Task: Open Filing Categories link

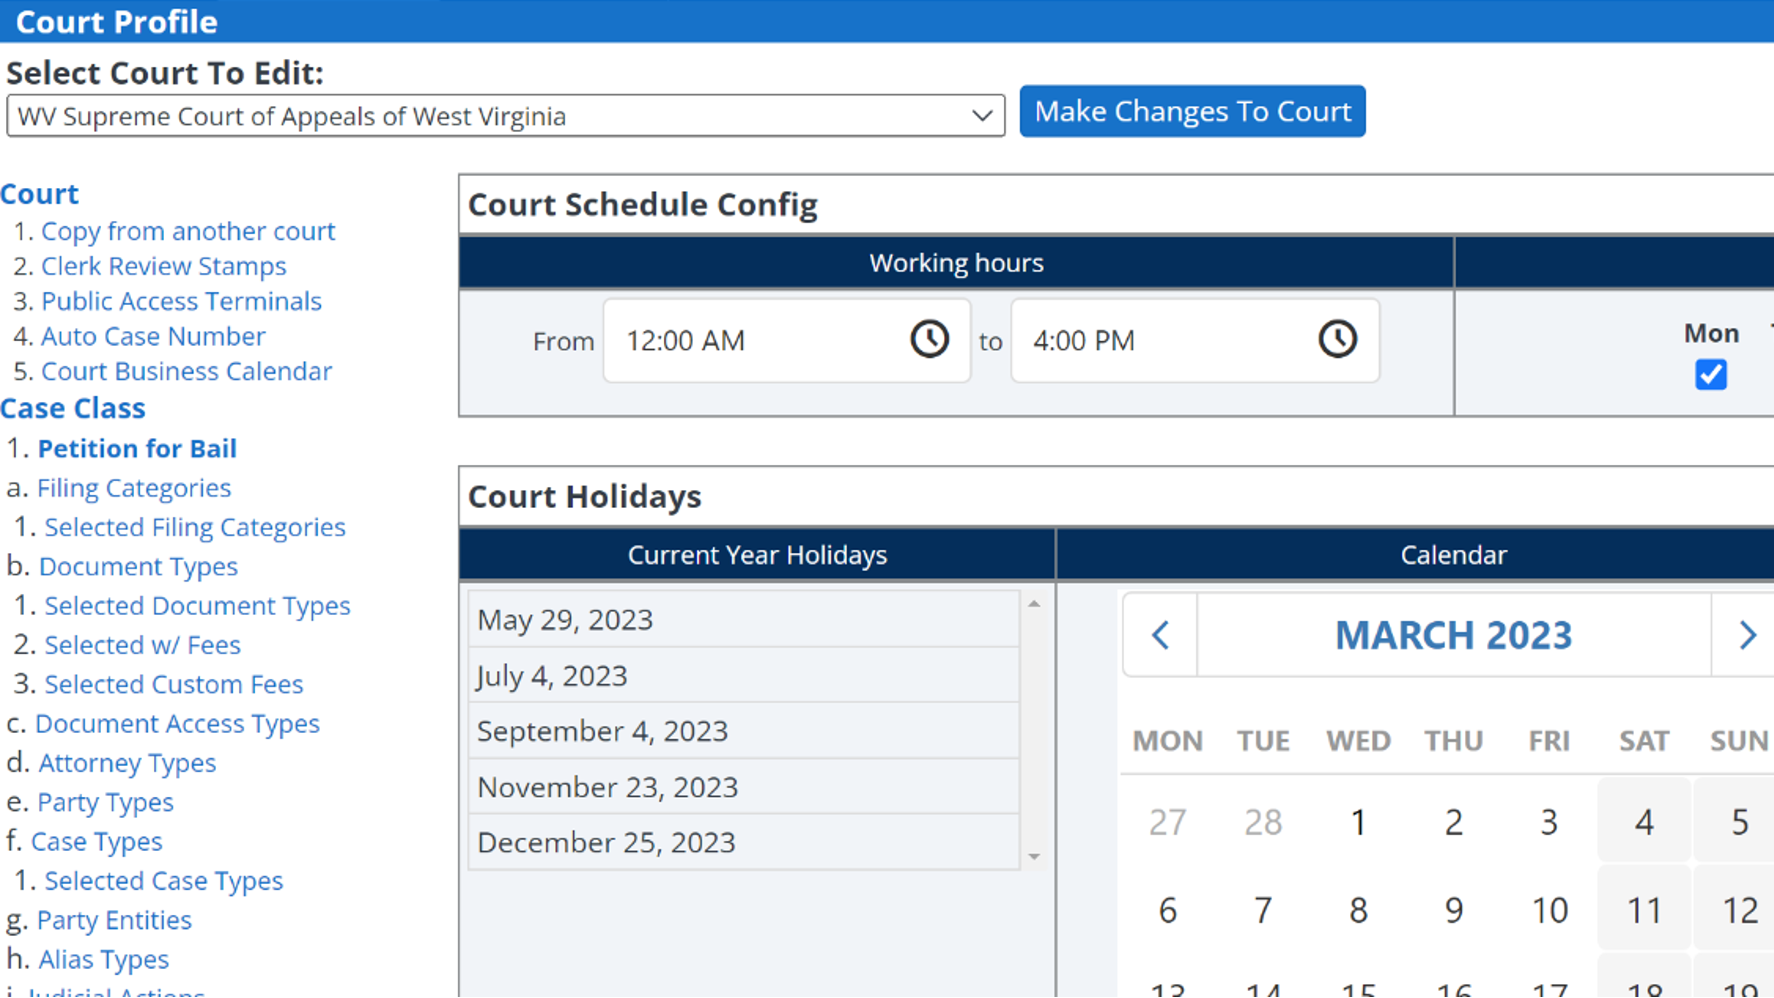Action: pos(134,488)
